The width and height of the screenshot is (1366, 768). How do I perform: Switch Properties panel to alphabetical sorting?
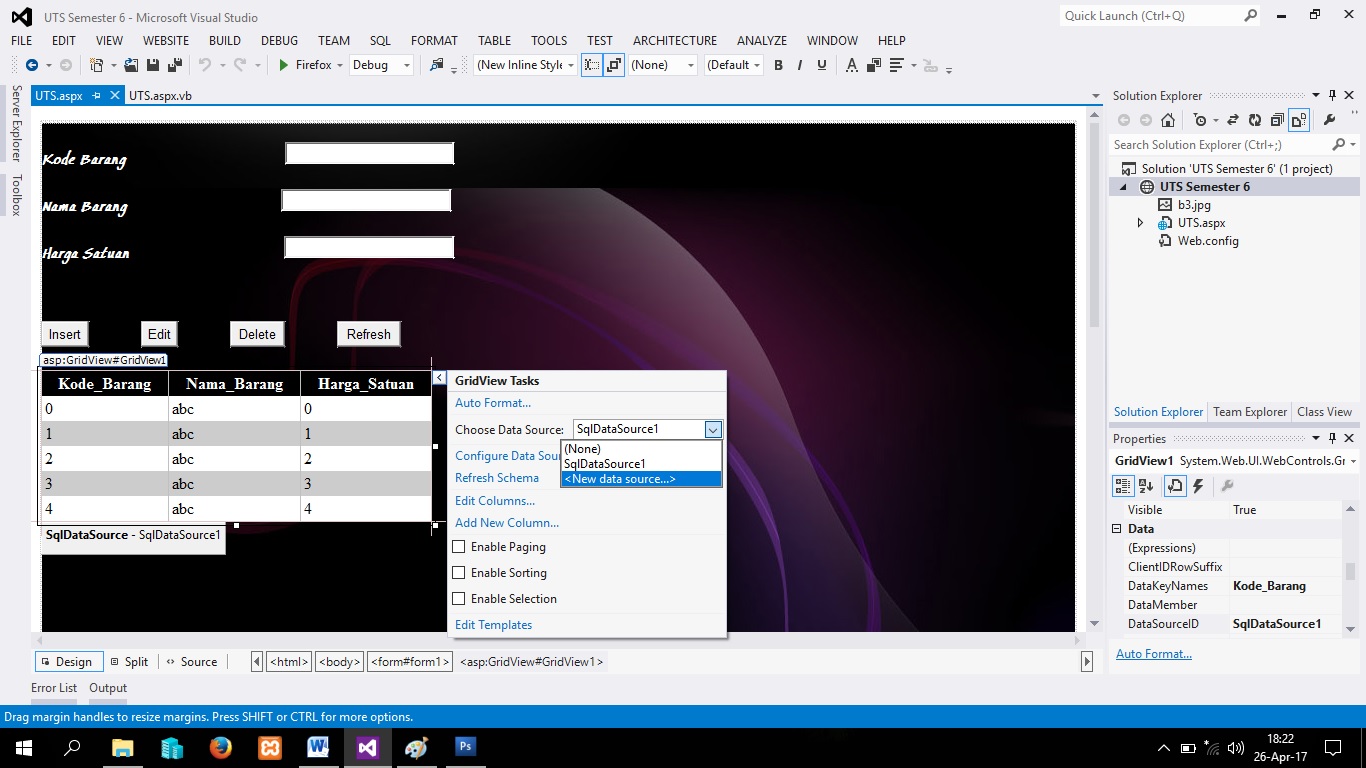coord(1145,486)
